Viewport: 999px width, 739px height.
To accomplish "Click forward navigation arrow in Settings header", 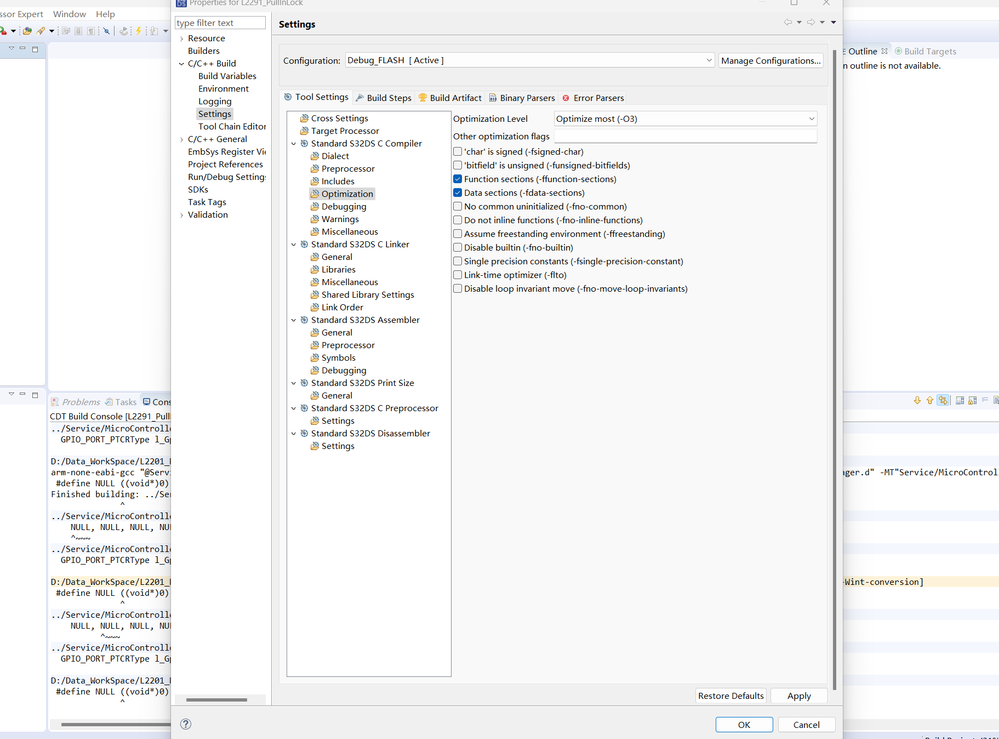I will [811, 22].
